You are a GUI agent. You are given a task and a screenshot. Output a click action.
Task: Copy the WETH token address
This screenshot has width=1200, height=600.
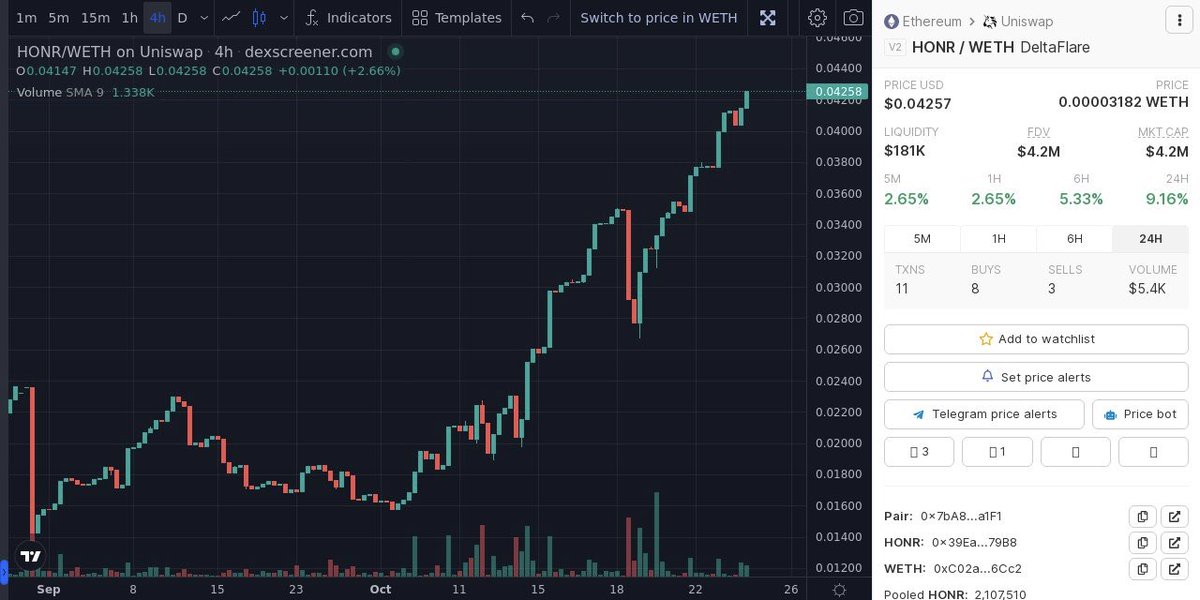coord(1142,568)
